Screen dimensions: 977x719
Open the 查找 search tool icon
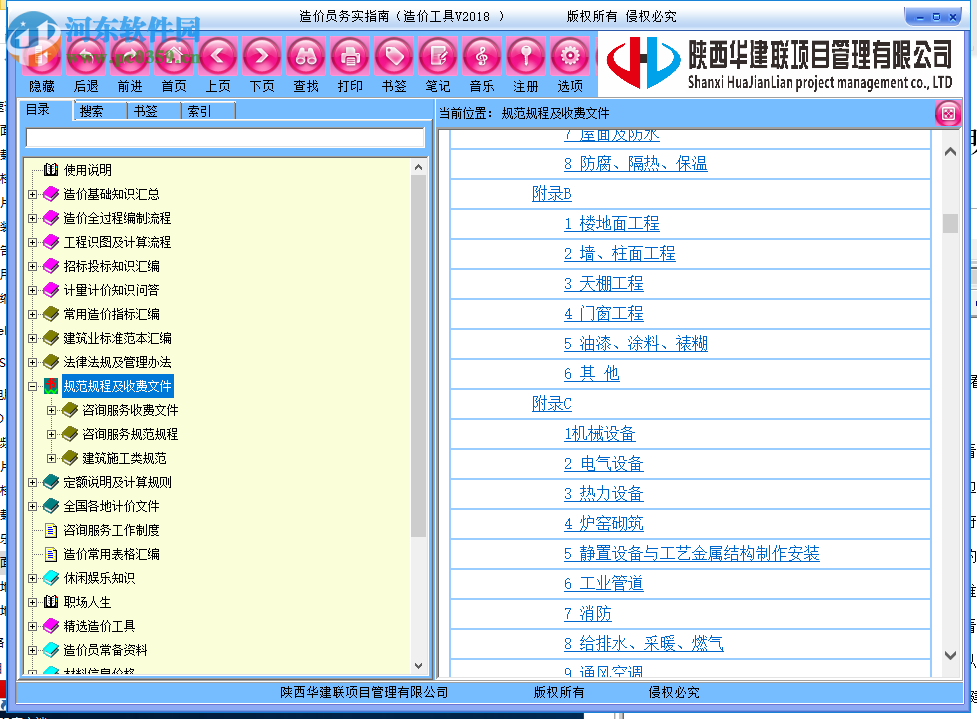point(305,57)
